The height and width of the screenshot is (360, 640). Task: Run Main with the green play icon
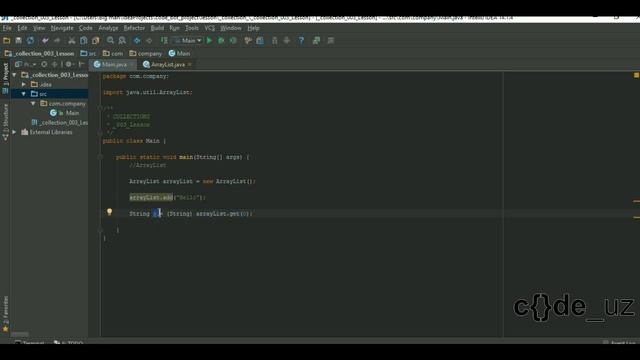209,40
